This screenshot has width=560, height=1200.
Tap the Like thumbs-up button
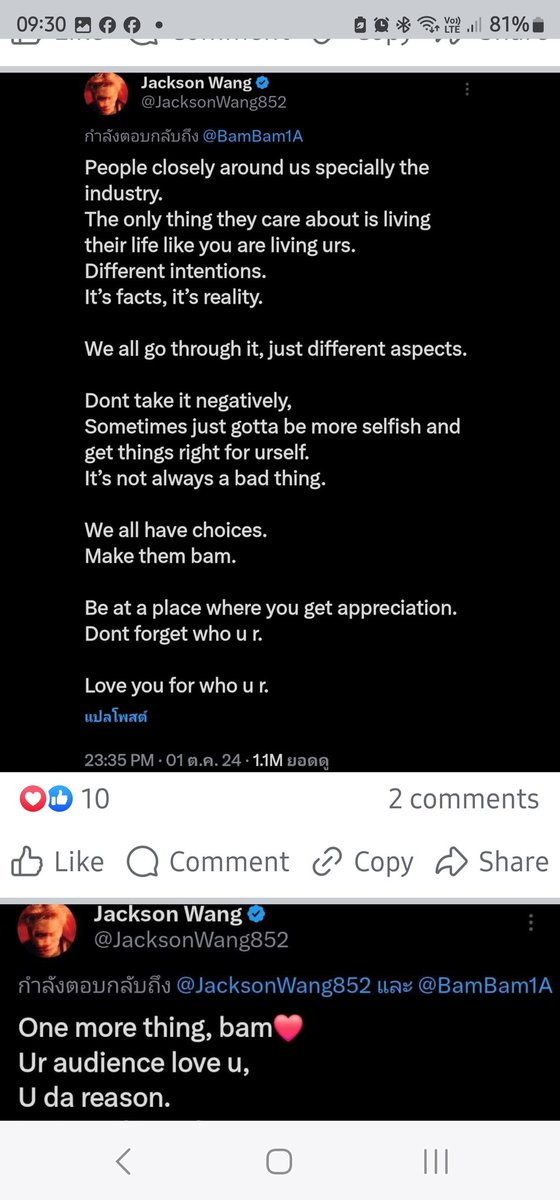click(x=57, y=861)
